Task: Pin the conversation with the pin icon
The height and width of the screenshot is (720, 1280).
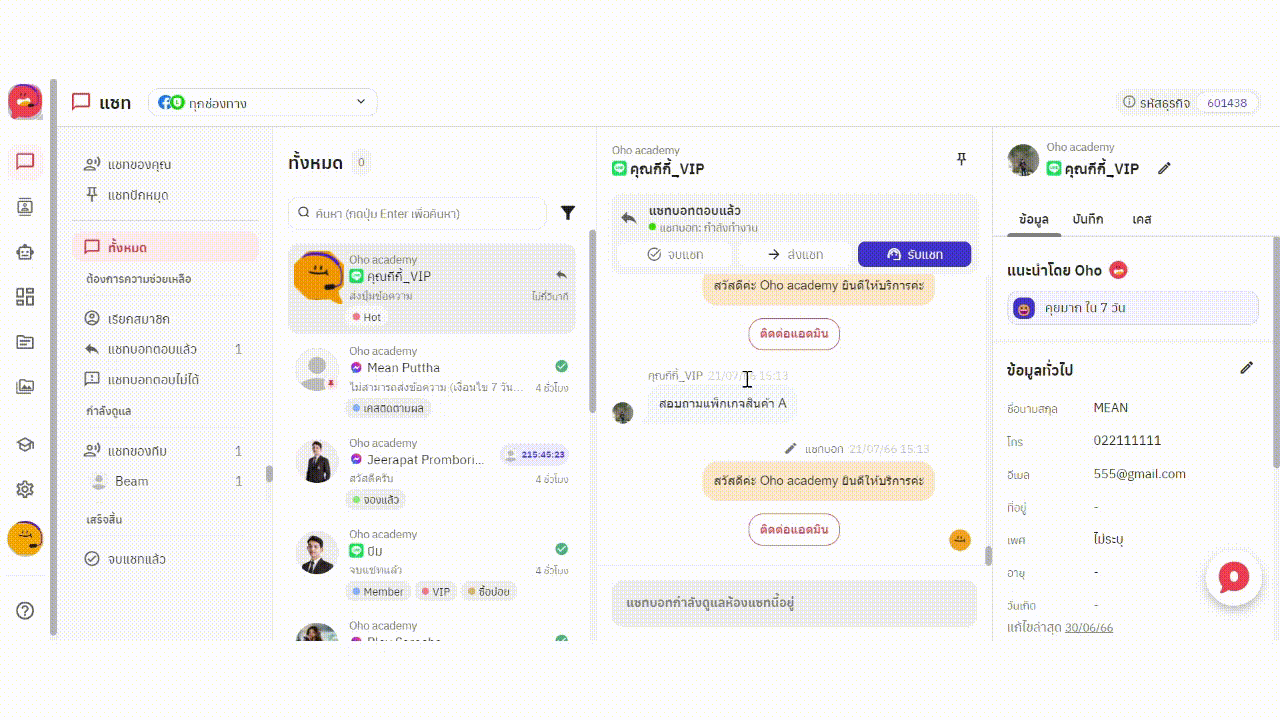Action: click(x=962, y=159)
